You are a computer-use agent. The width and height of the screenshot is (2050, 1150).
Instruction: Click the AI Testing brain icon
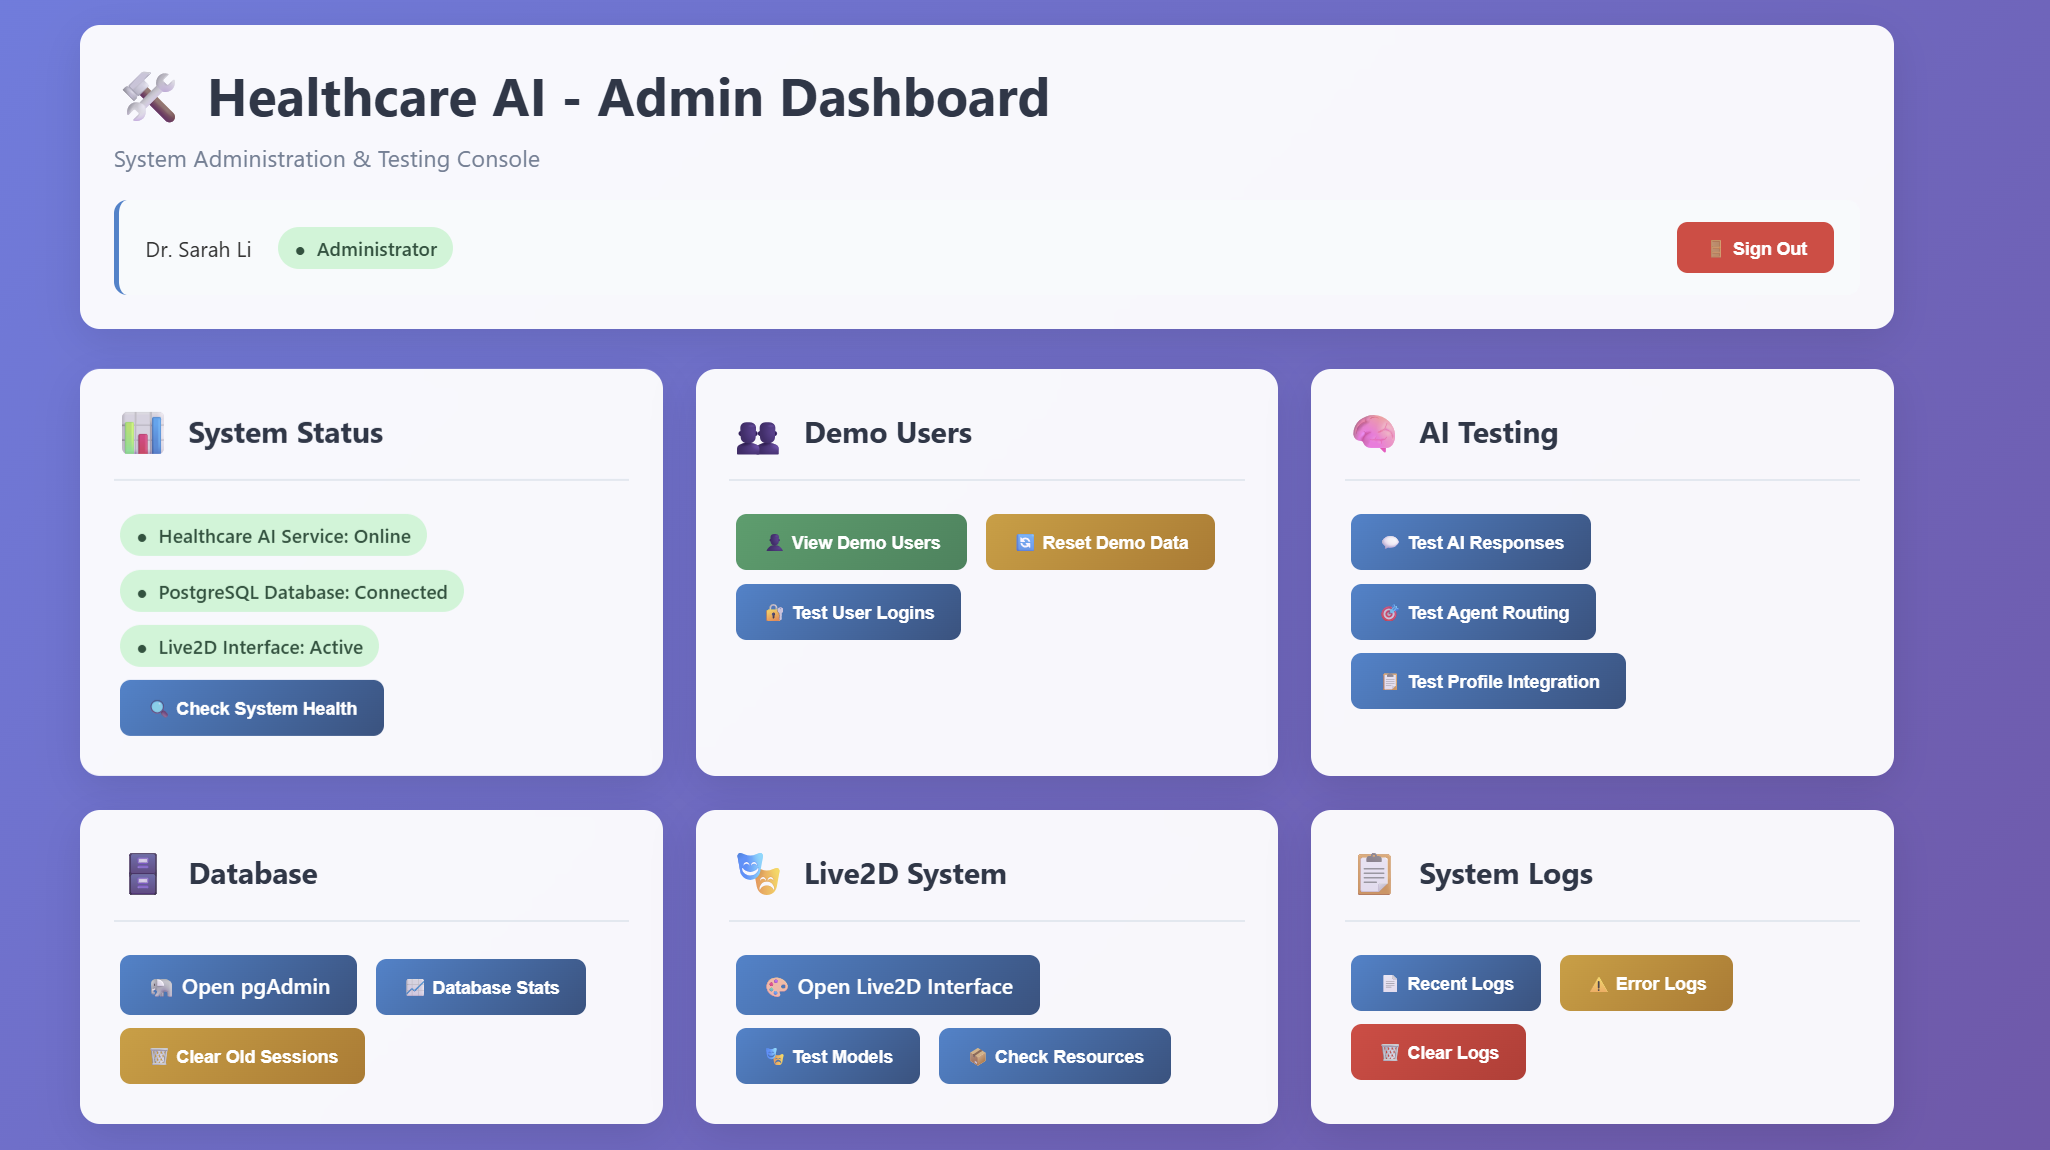[1373, 434]
